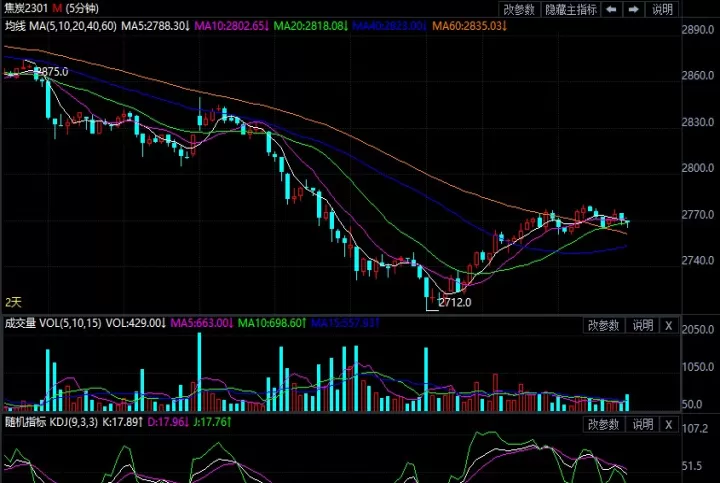Open 说明 in the KDJ indicator panel
The height and width of the screenshot is (483, 720).
(642, 424)
